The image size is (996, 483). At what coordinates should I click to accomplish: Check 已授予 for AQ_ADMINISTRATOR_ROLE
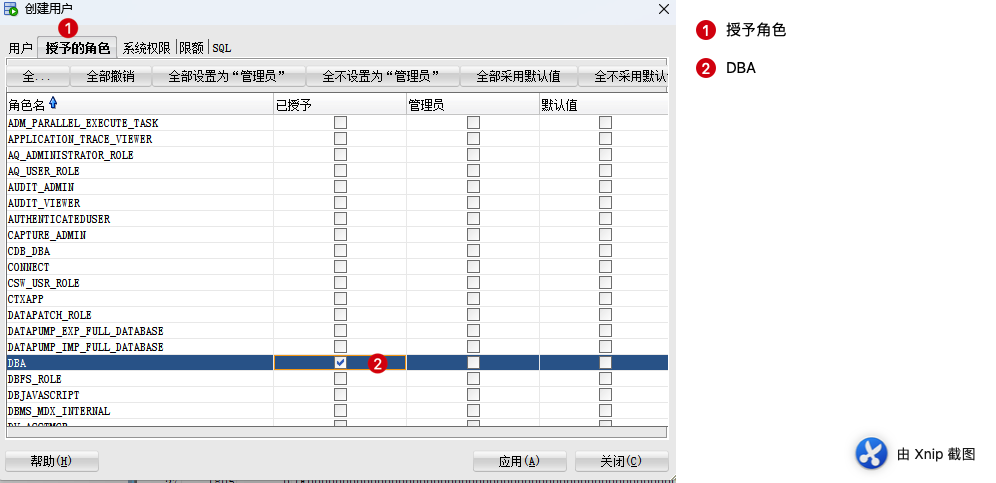340,154
